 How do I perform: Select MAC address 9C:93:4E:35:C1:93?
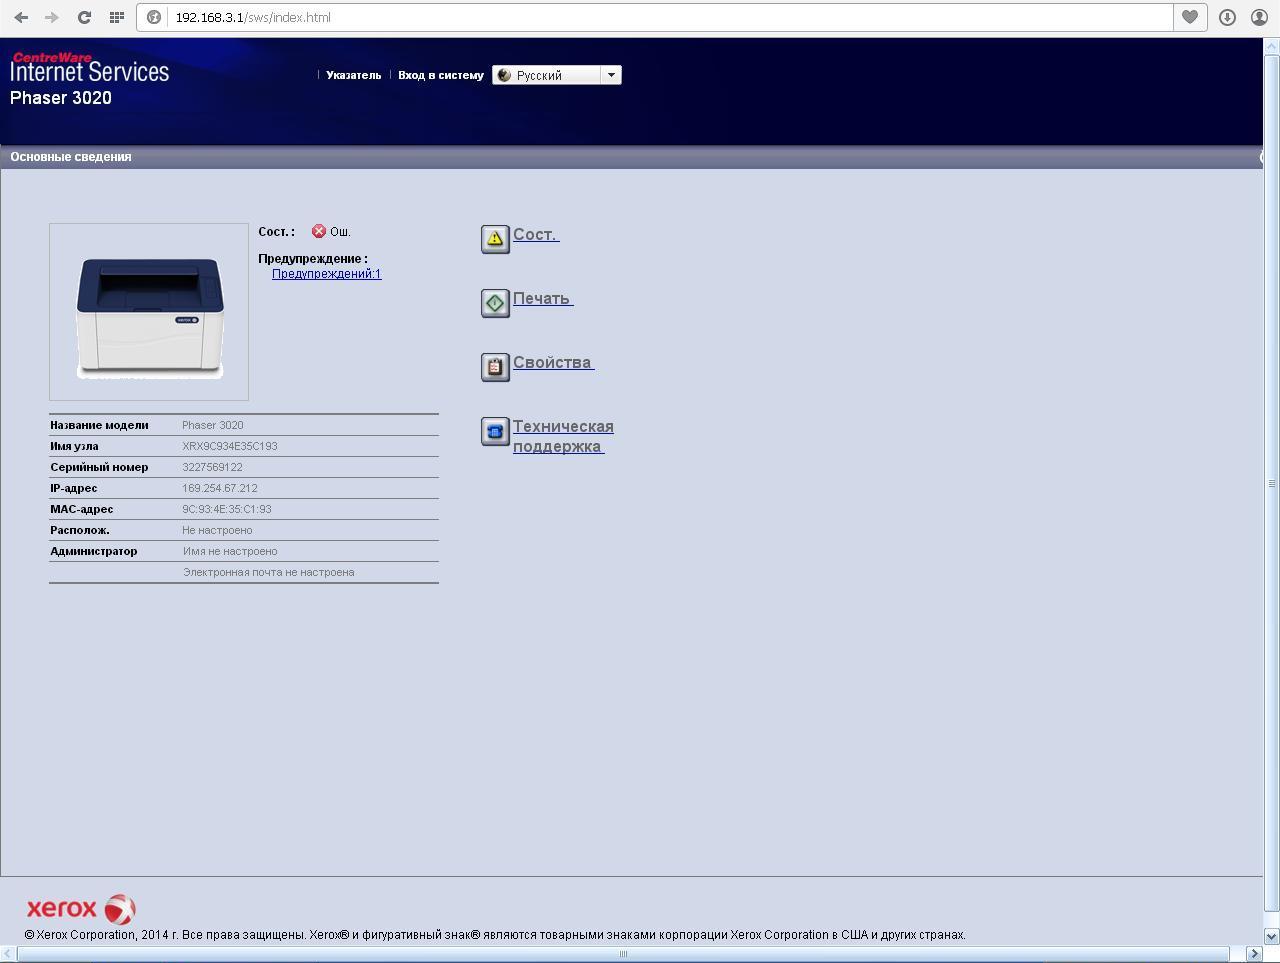click(227, 509)
